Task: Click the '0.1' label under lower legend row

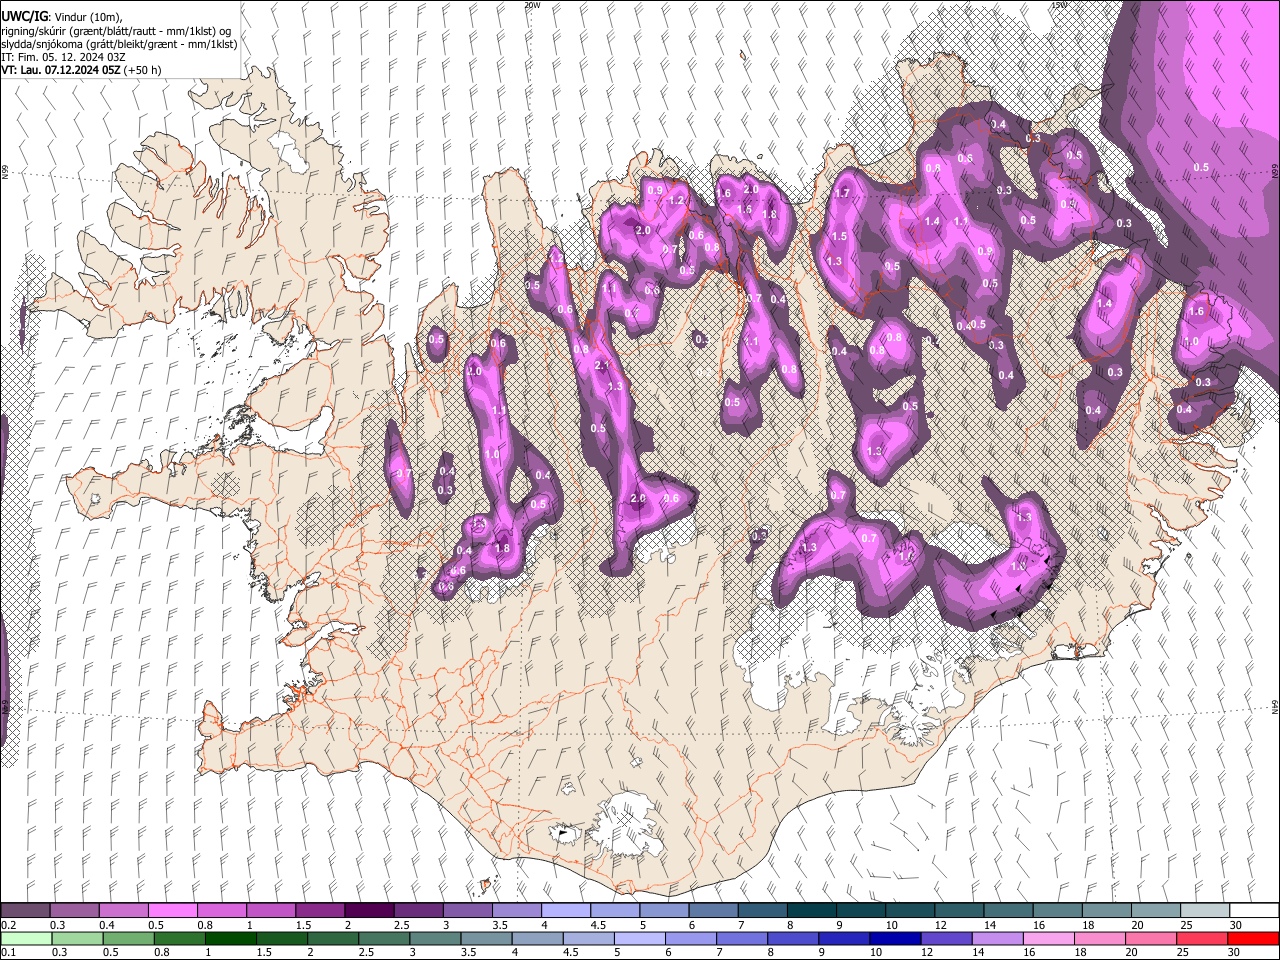Action: click(x=8, y=953)
